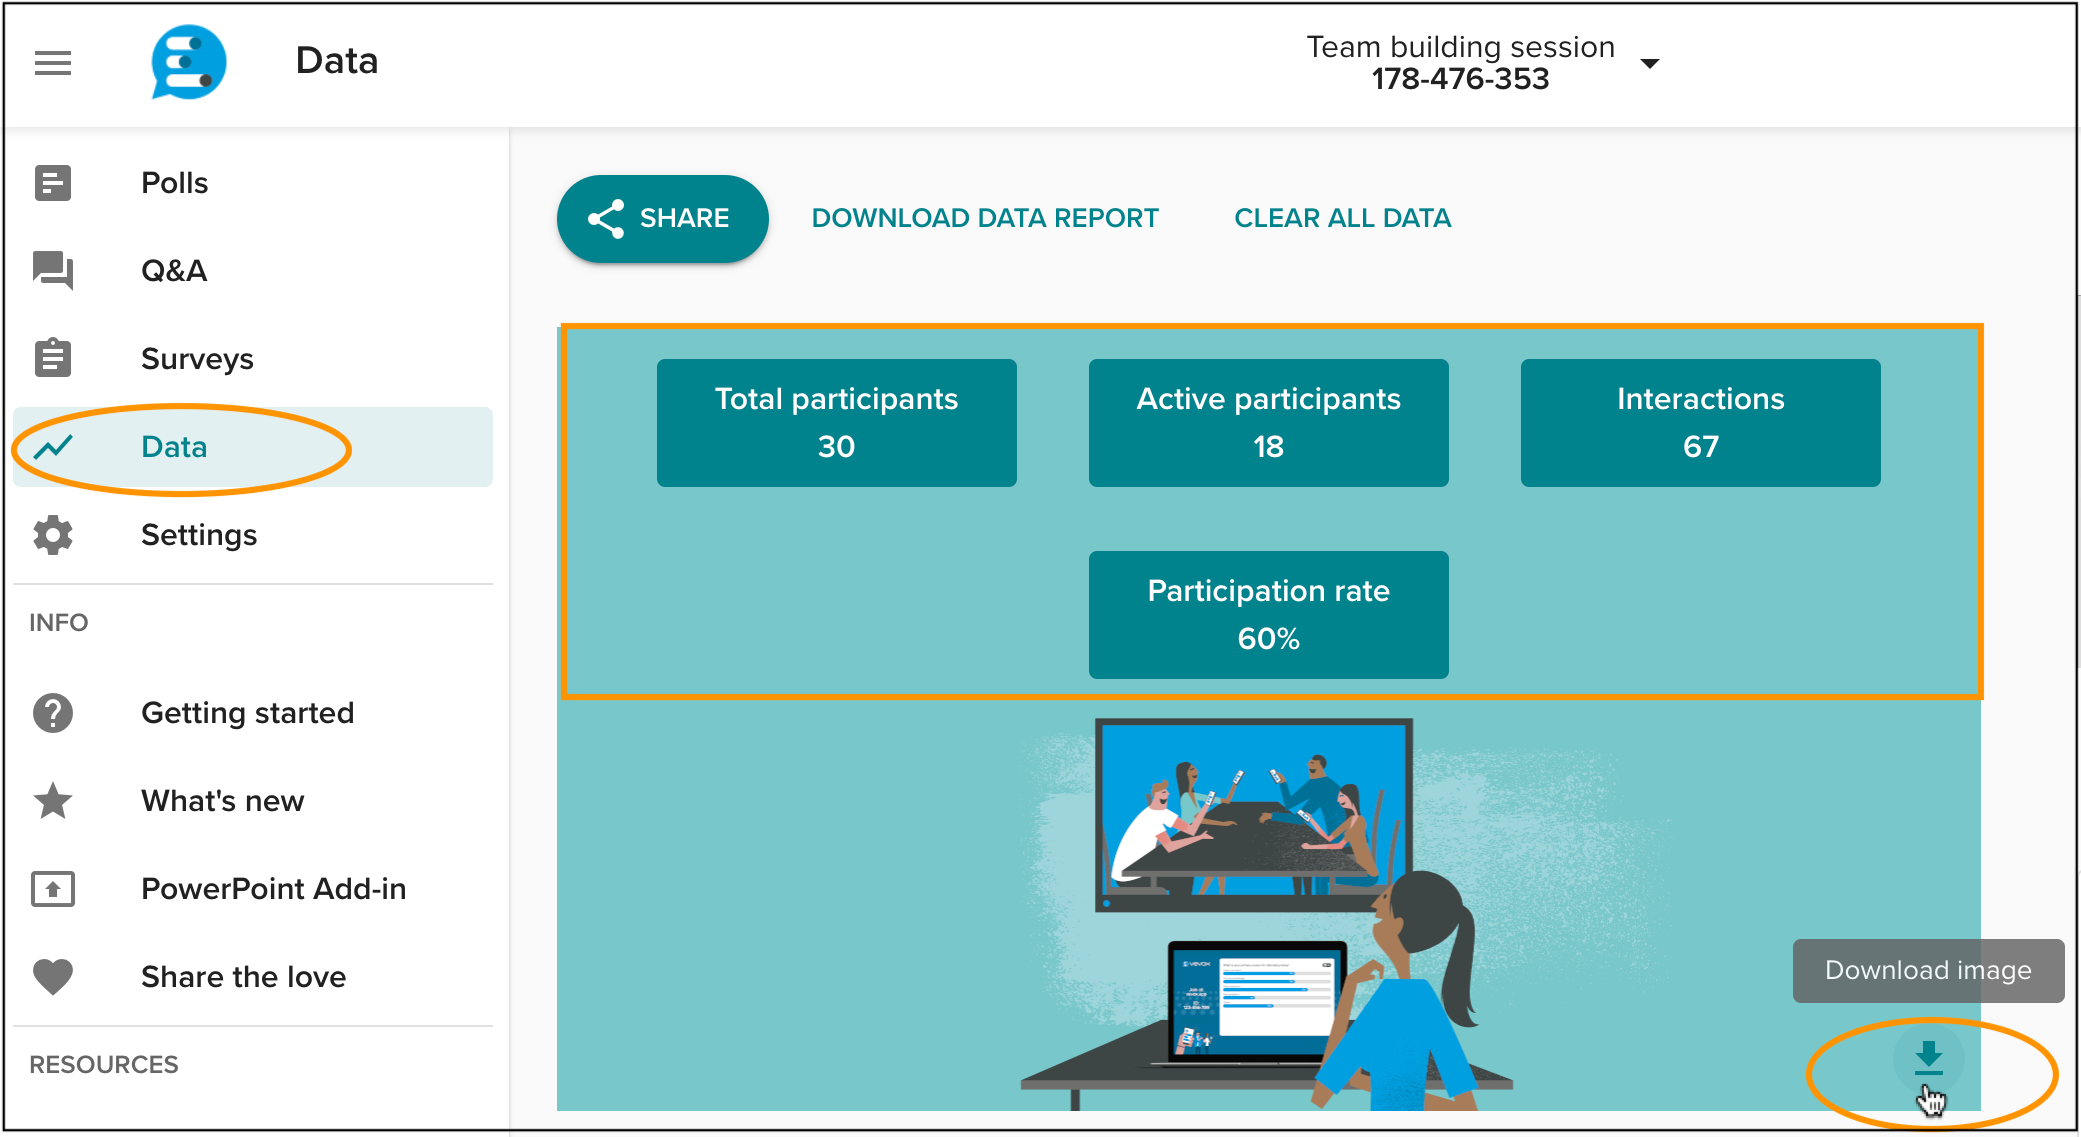
Task: Click DOWNLOAD DATA REPORT
Action: click(985, 218)
